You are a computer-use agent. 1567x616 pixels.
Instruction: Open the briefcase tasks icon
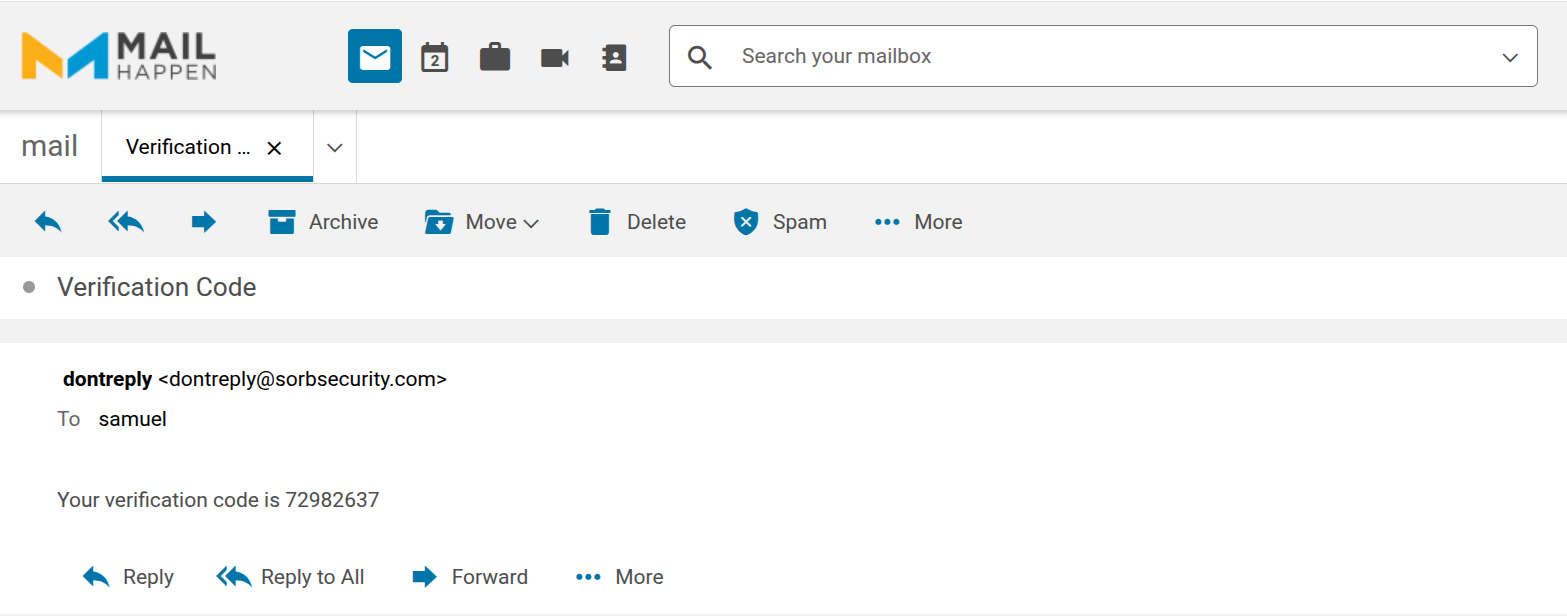pyautogui.click(x=495, y=57)
